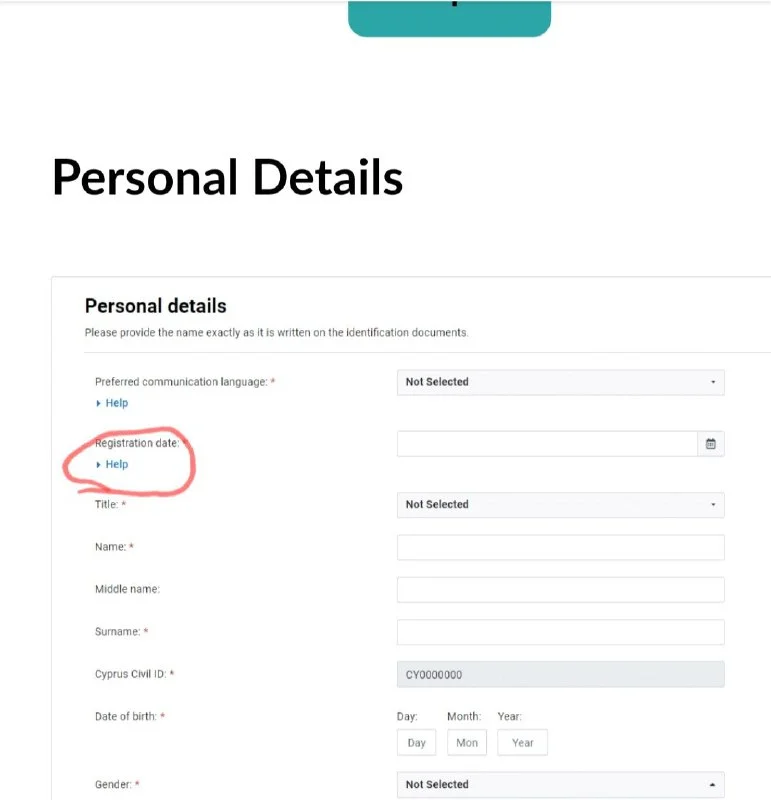Viewport: 771px width, 800px height.
Task: Open the Preferred communication language dropdown
Action: (560, 382)
